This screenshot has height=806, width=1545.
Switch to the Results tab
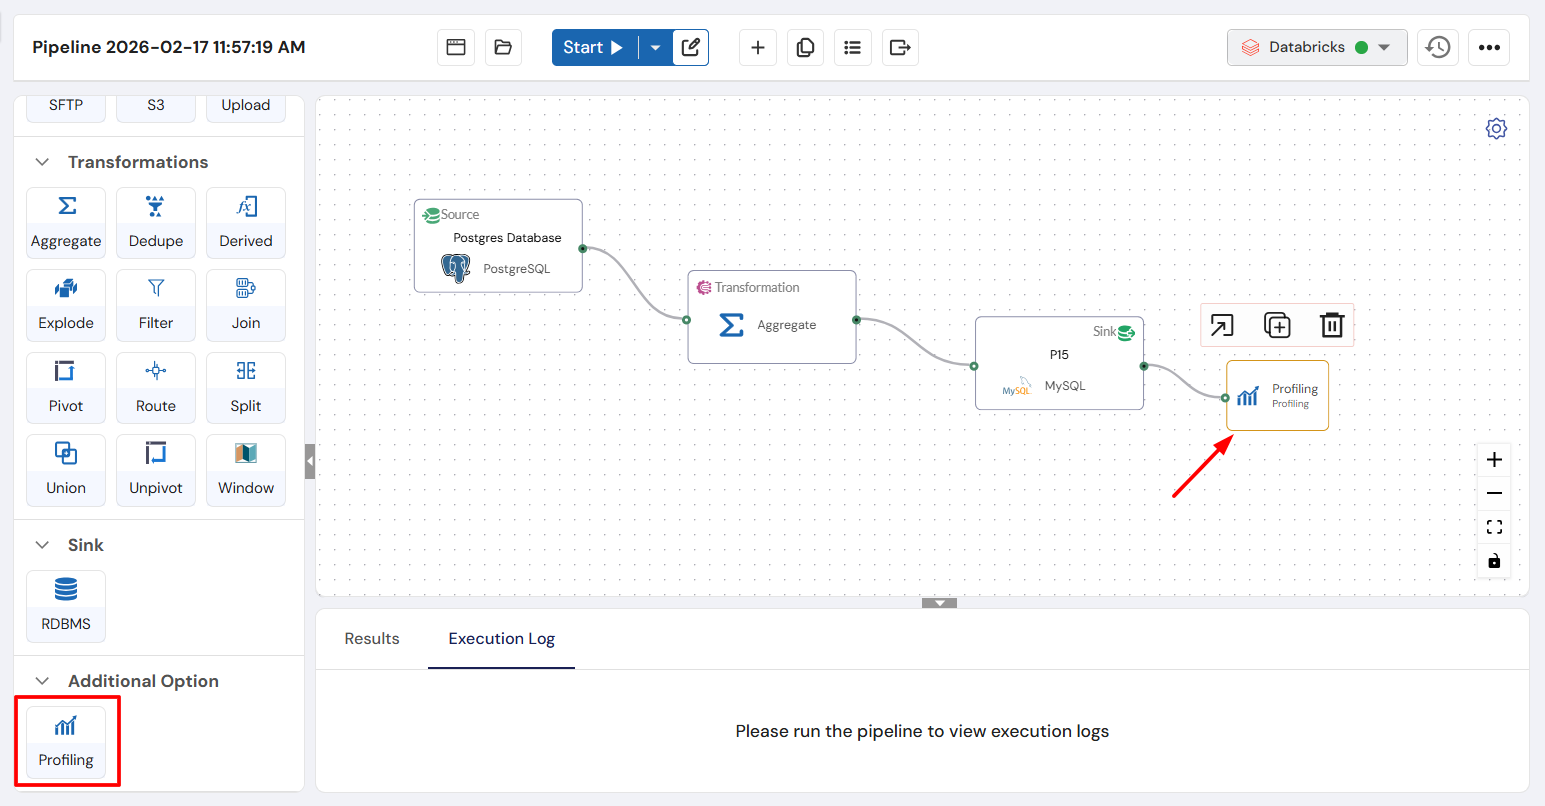[372, 639]
